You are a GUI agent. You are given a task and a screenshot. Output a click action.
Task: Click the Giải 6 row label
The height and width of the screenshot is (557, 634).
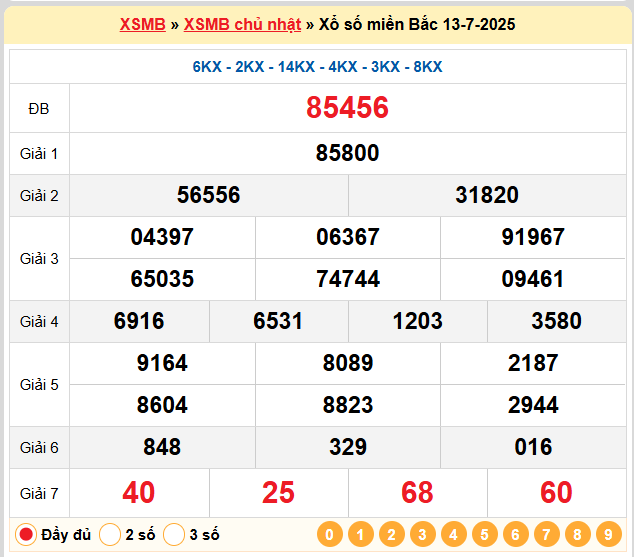(39, 448)
